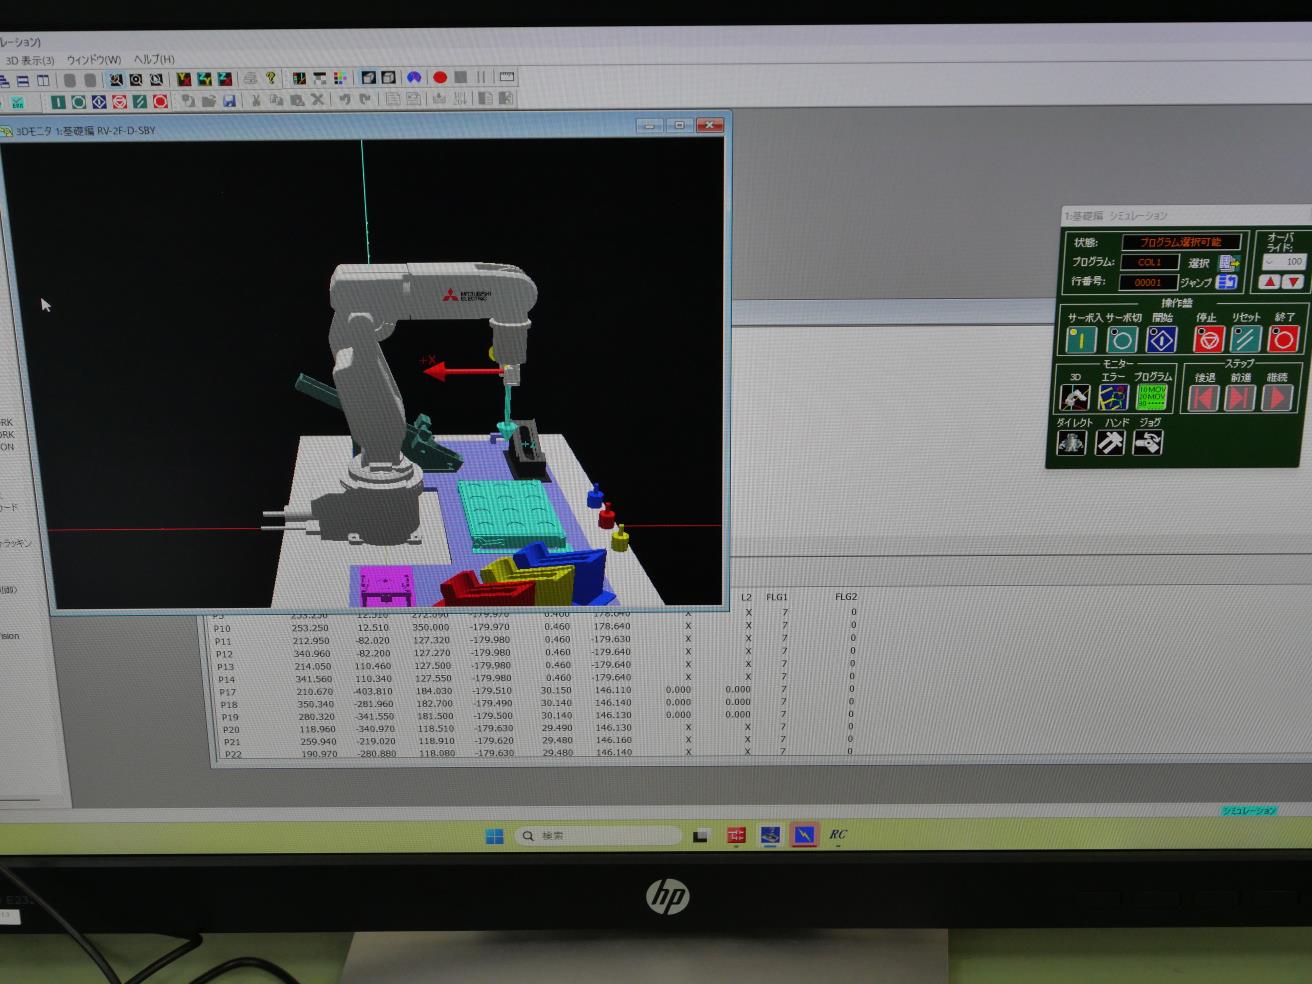Click the リセット reset button

1246,340
